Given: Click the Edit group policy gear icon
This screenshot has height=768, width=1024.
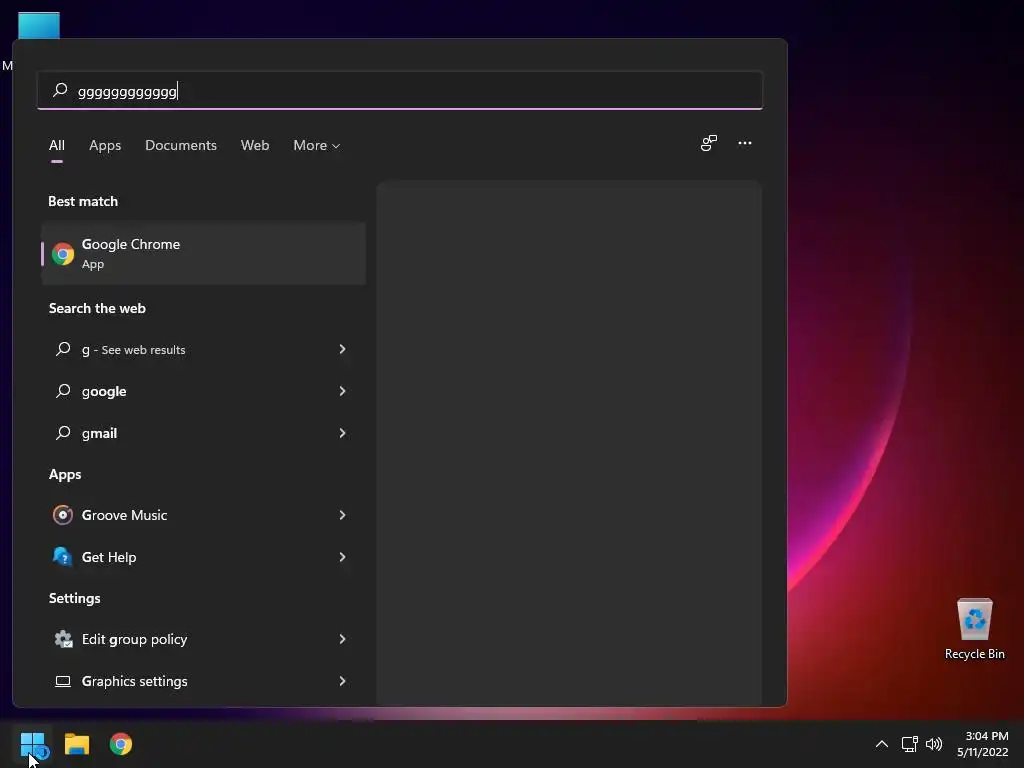Looking at the screenshot, I should coord(63,639).
